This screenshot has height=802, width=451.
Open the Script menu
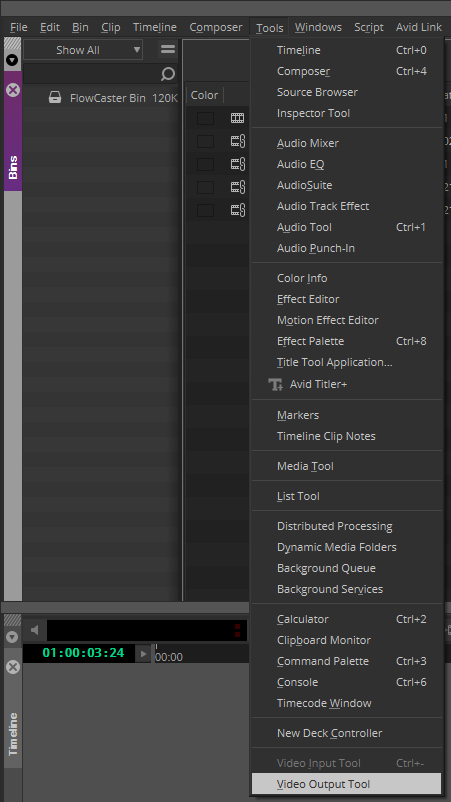pyautogui.click(x=369, y=27)
